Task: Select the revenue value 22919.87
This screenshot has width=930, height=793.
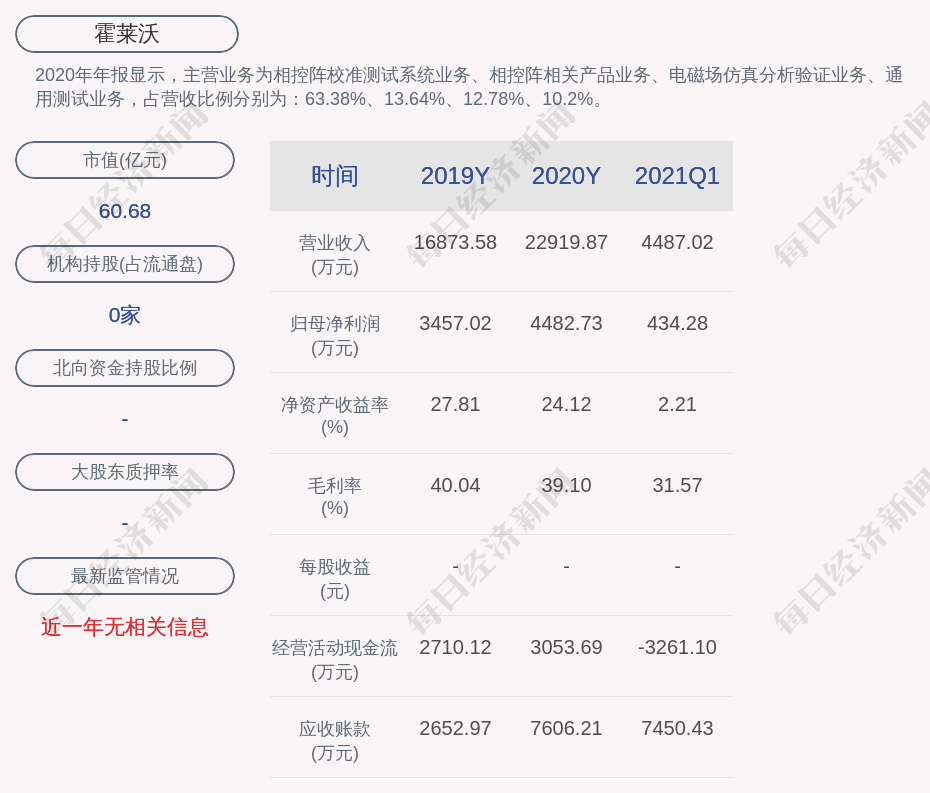Action: click(566, 243)
